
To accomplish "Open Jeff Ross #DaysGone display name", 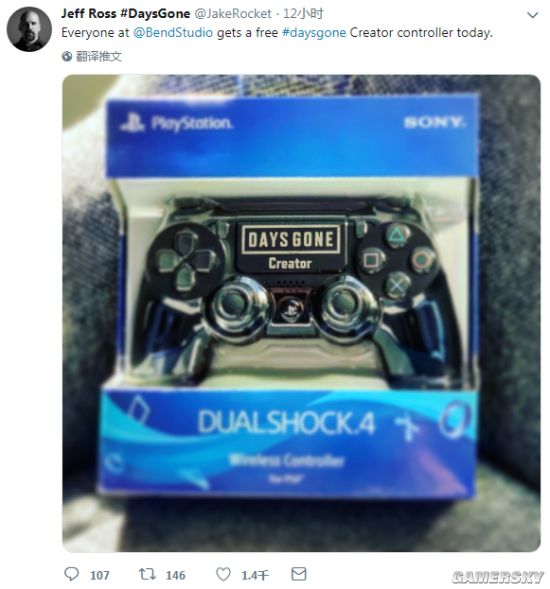I will pyautogui.click(x=126, y=14).
